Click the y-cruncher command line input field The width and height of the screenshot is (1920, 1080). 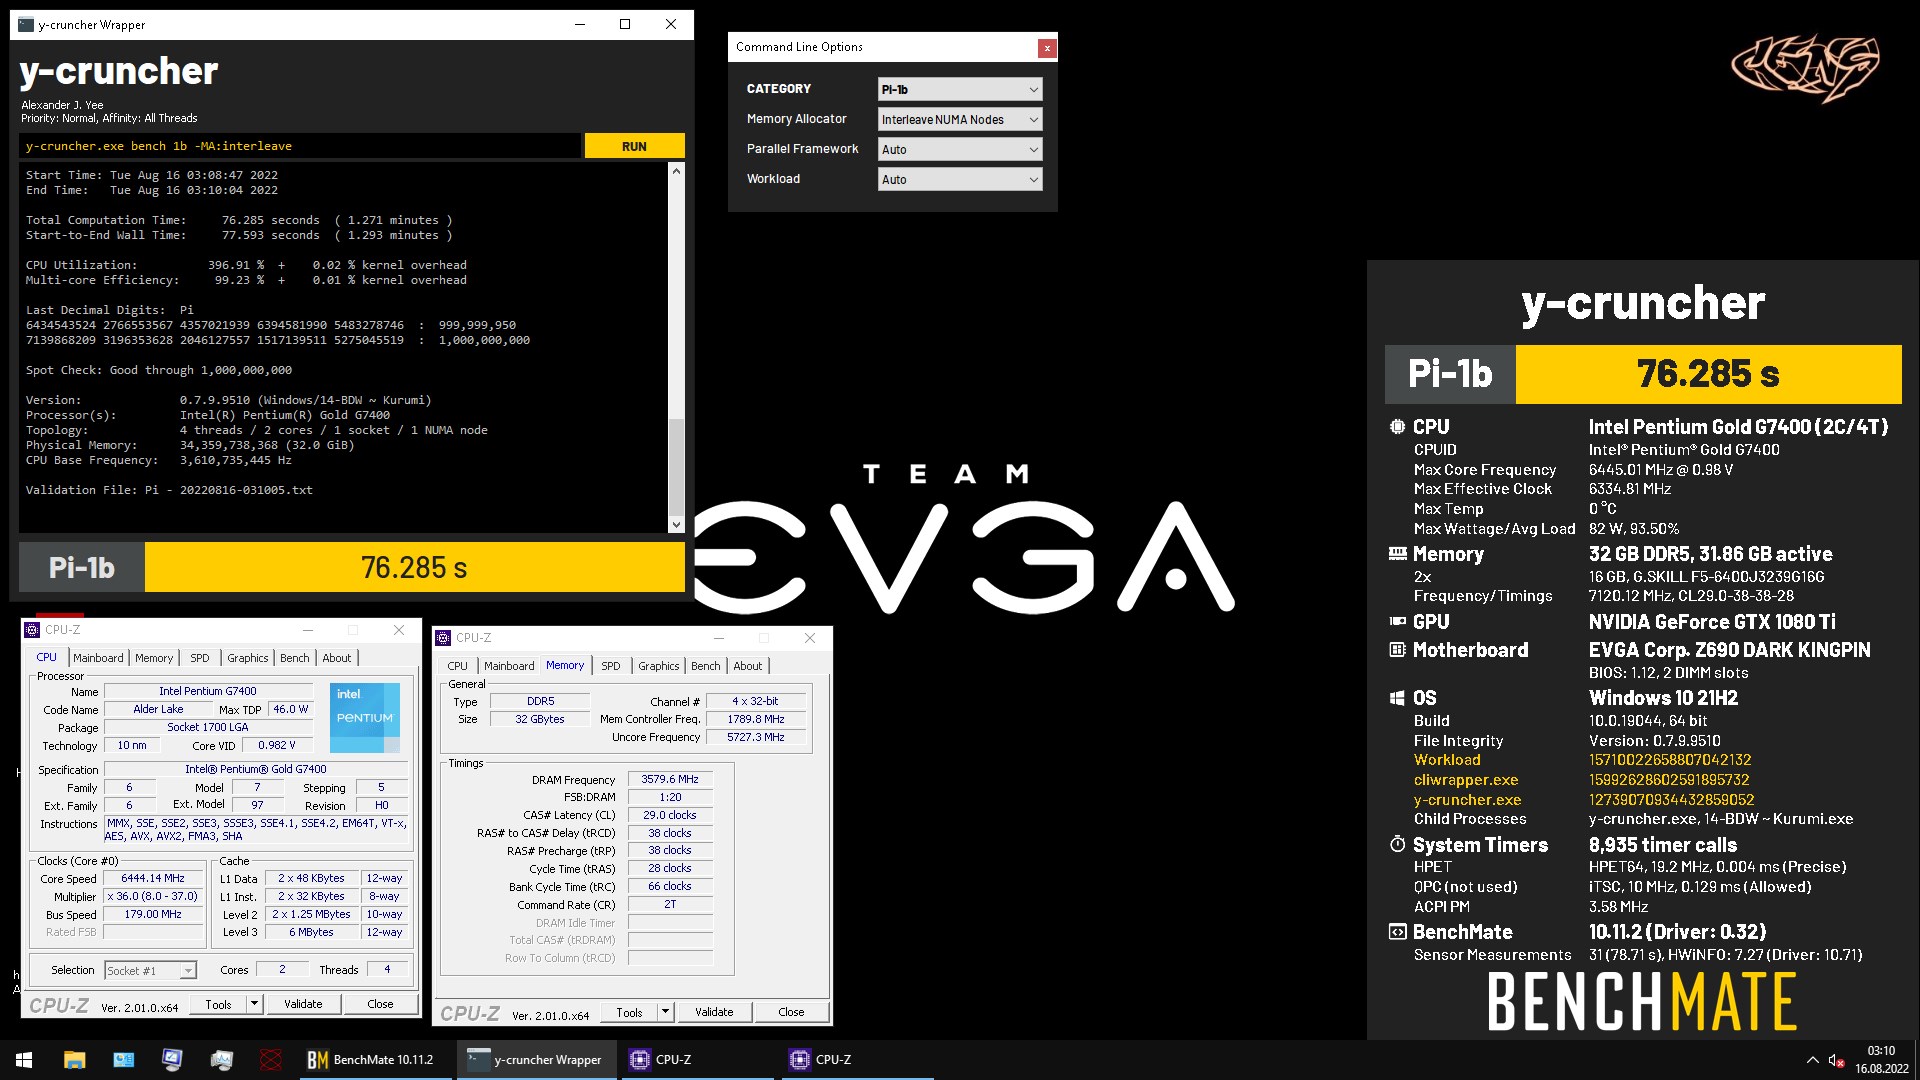pos(300,146)
